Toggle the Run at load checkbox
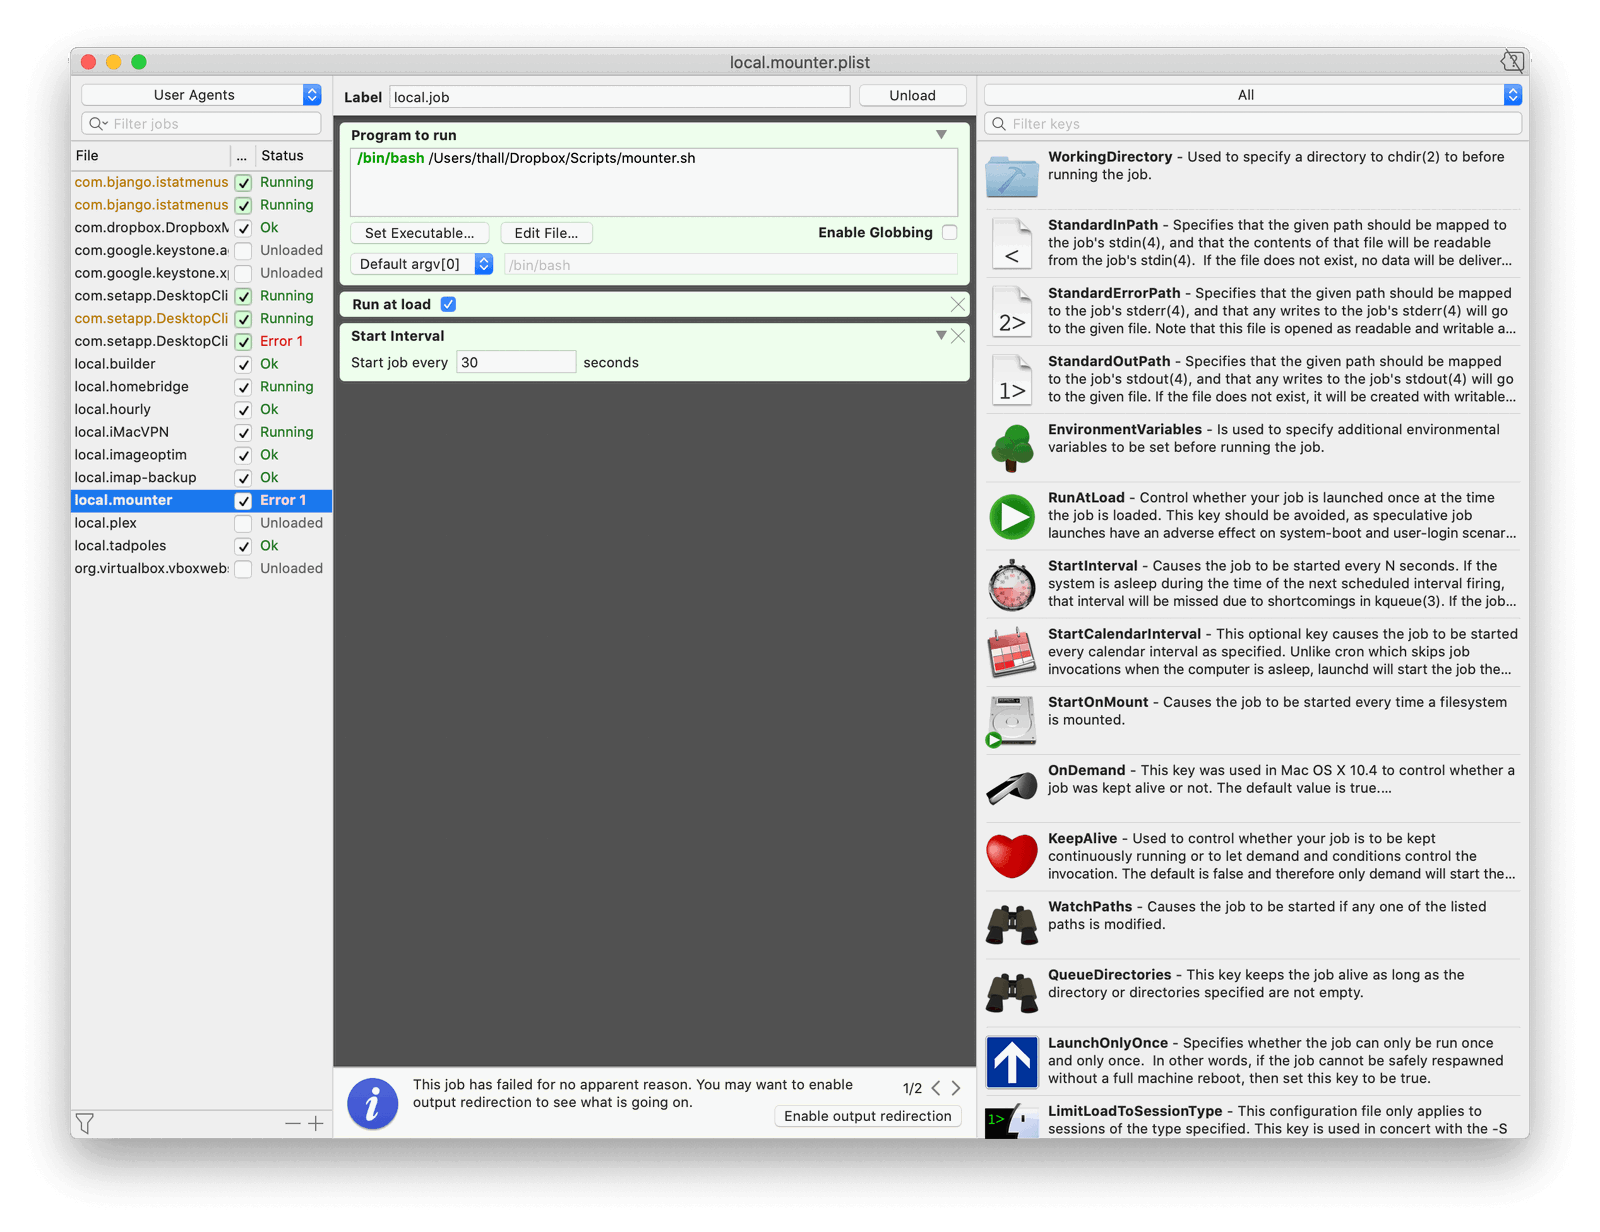 [x=448, y=305]
